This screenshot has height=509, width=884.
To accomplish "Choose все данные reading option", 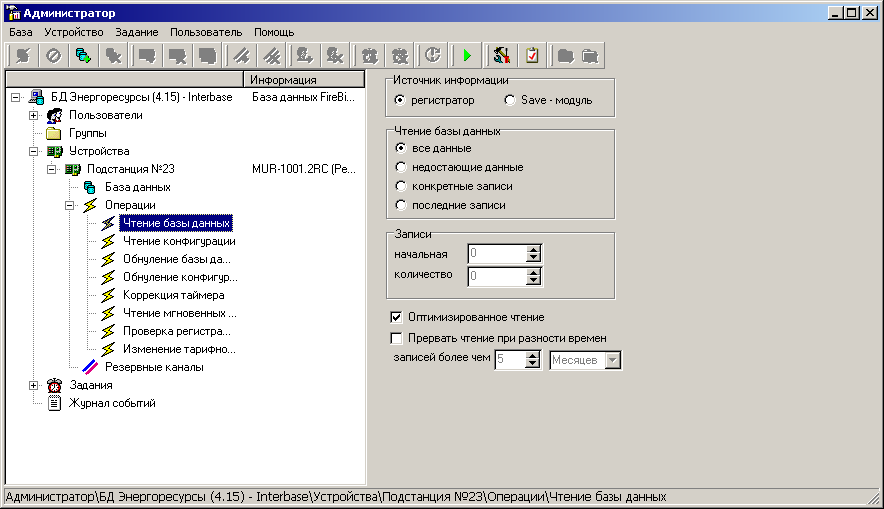I will coord(401,148).
